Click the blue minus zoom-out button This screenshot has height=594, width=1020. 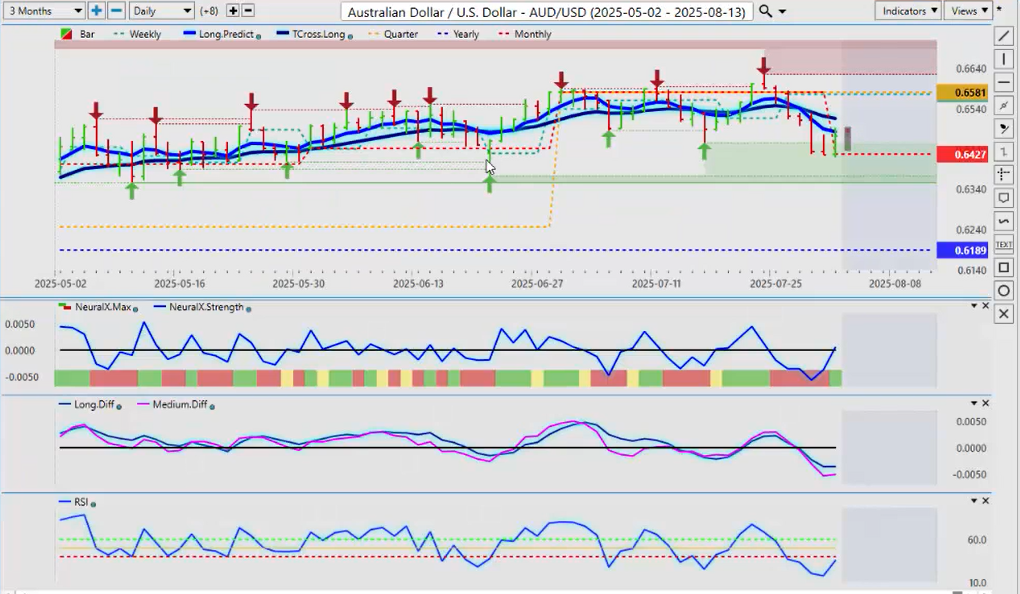point(116,11)
